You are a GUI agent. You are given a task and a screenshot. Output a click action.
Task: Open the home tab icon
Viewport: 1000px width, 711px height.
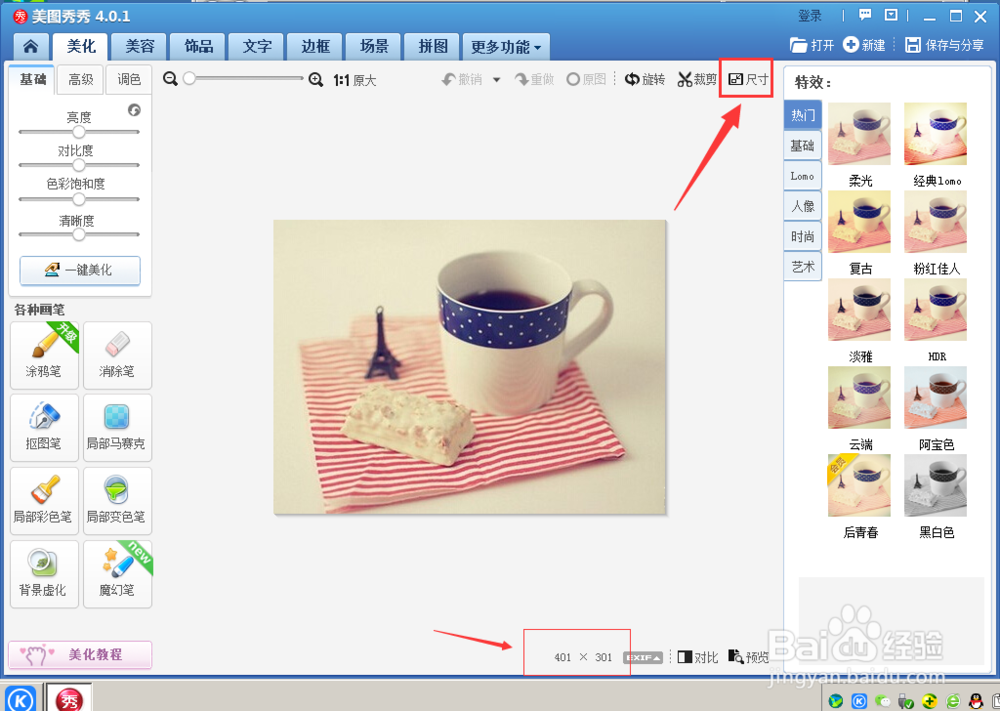pyautogui.click(x=31, y=47)
